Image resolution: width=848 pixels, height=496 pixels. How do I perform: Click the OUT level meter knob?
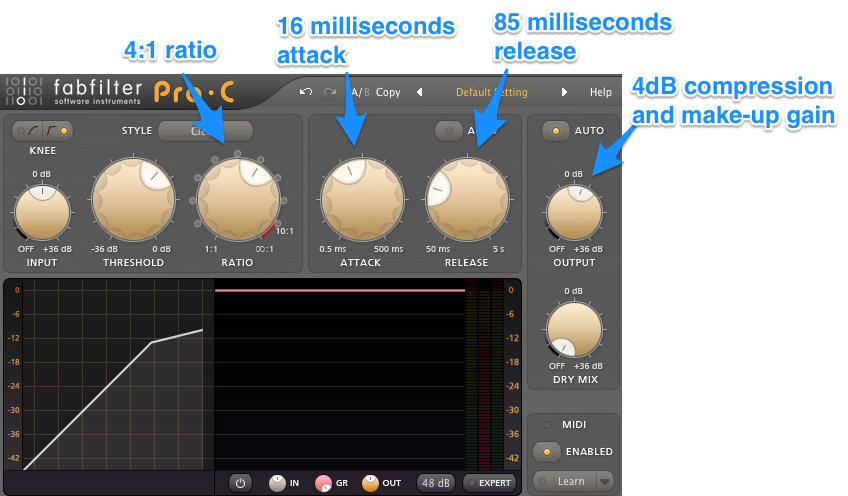[370, 483]
